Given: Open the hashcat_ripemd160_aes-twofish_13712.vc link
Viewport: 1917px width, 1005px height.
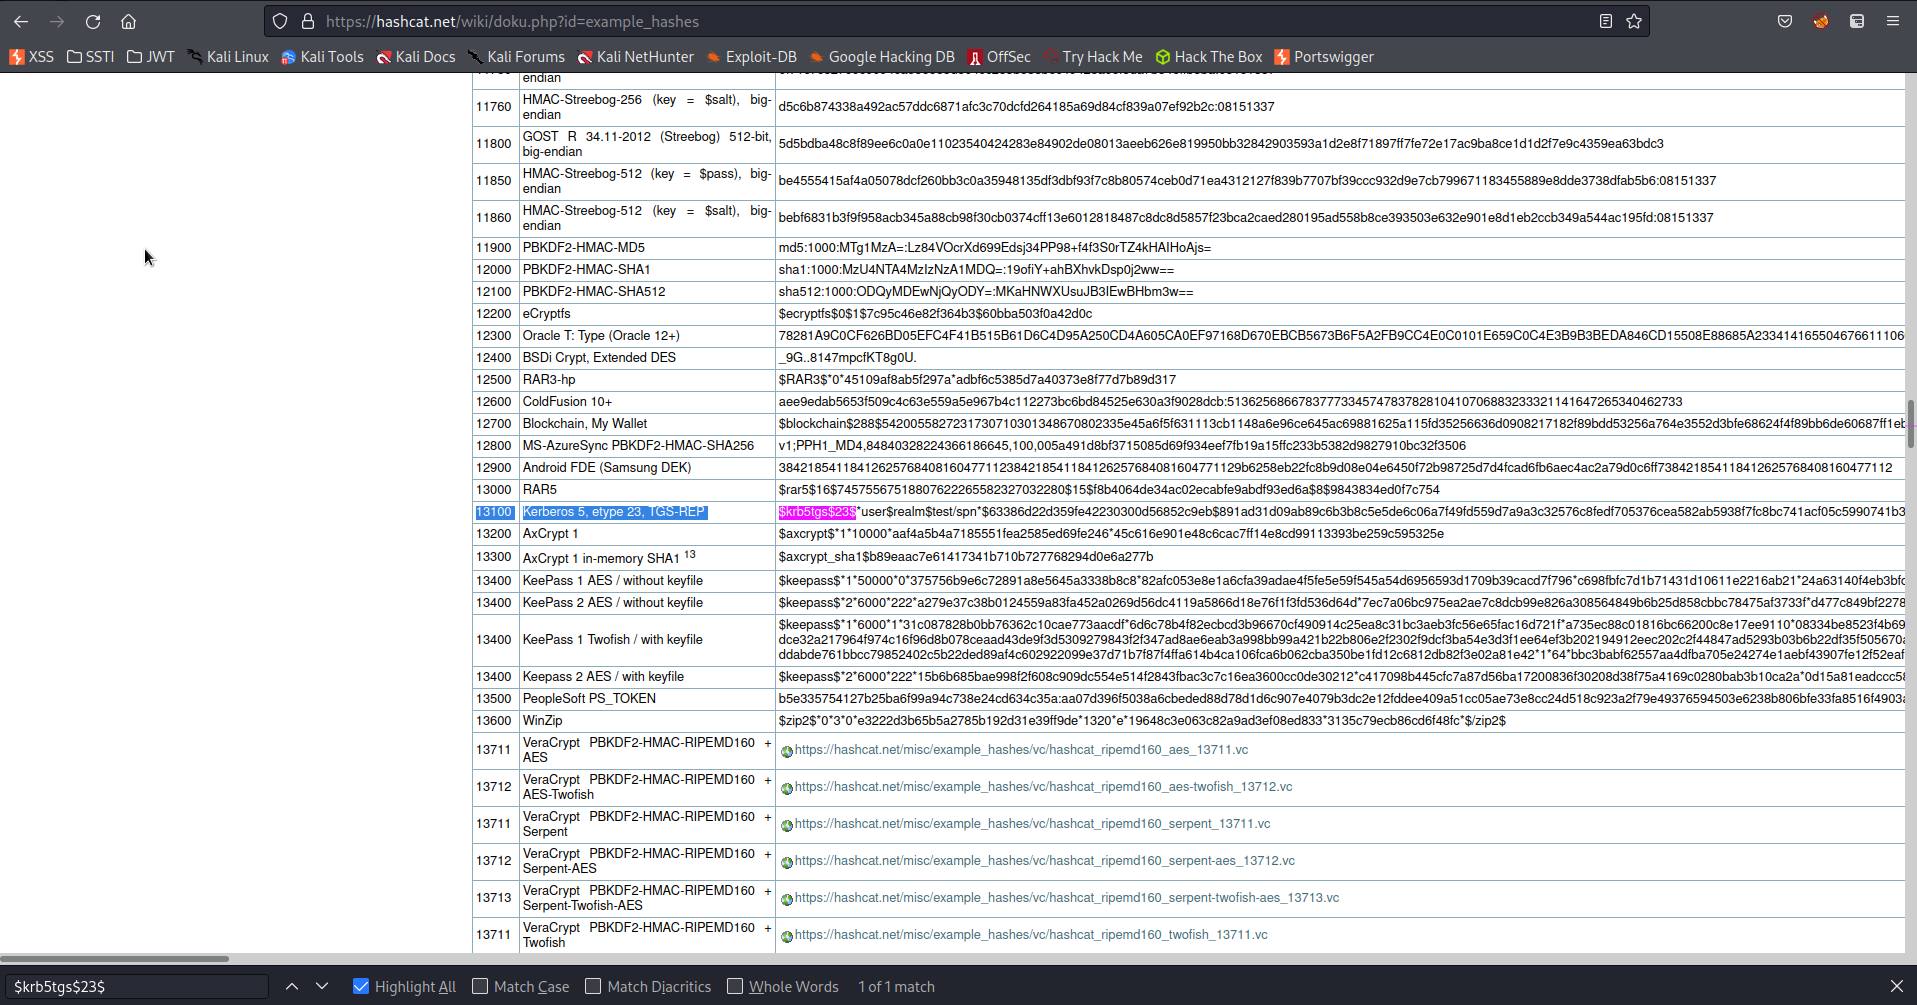Looking at the screenshot, I should [x=1043, y=787].
